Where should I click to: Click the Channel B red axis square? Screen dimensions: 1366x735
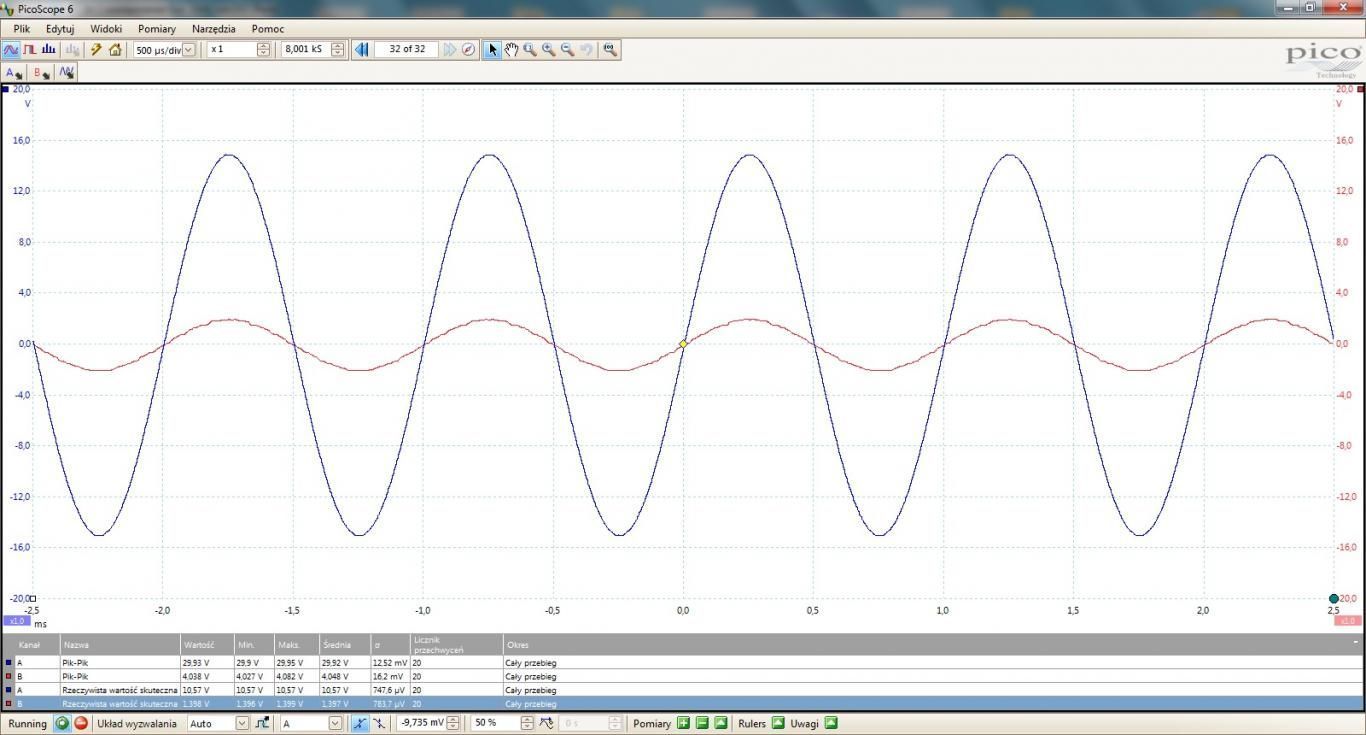1360,89
